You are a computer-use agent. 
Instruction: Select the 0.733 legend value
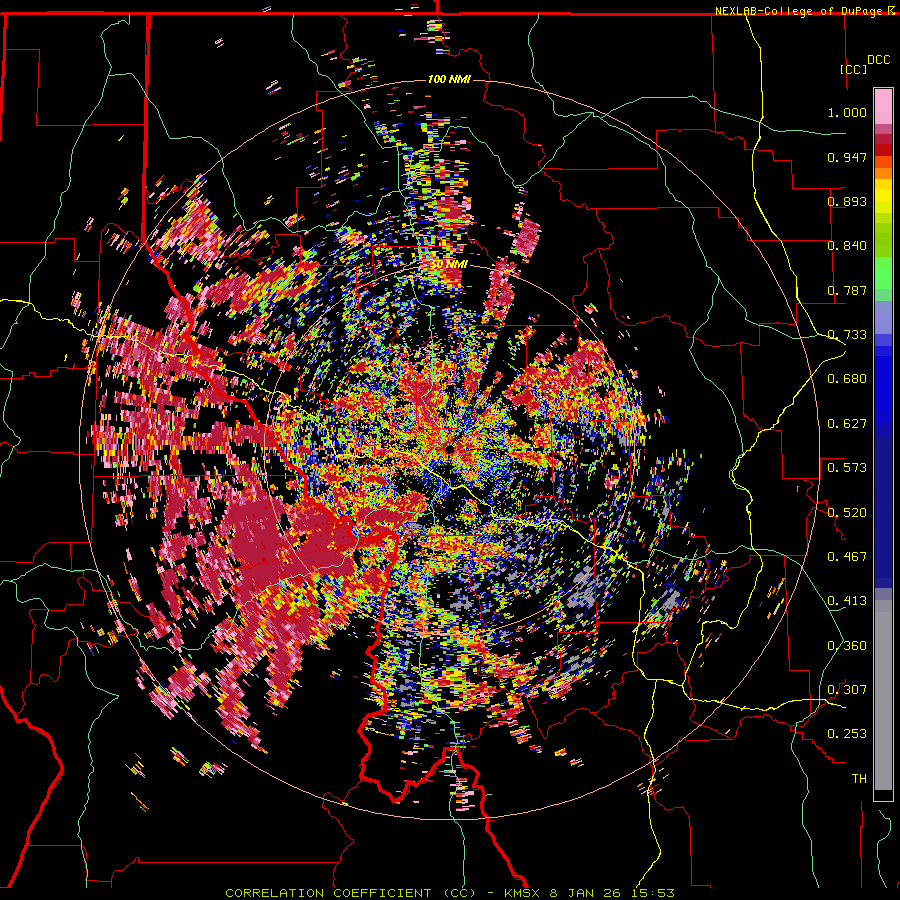847,335
